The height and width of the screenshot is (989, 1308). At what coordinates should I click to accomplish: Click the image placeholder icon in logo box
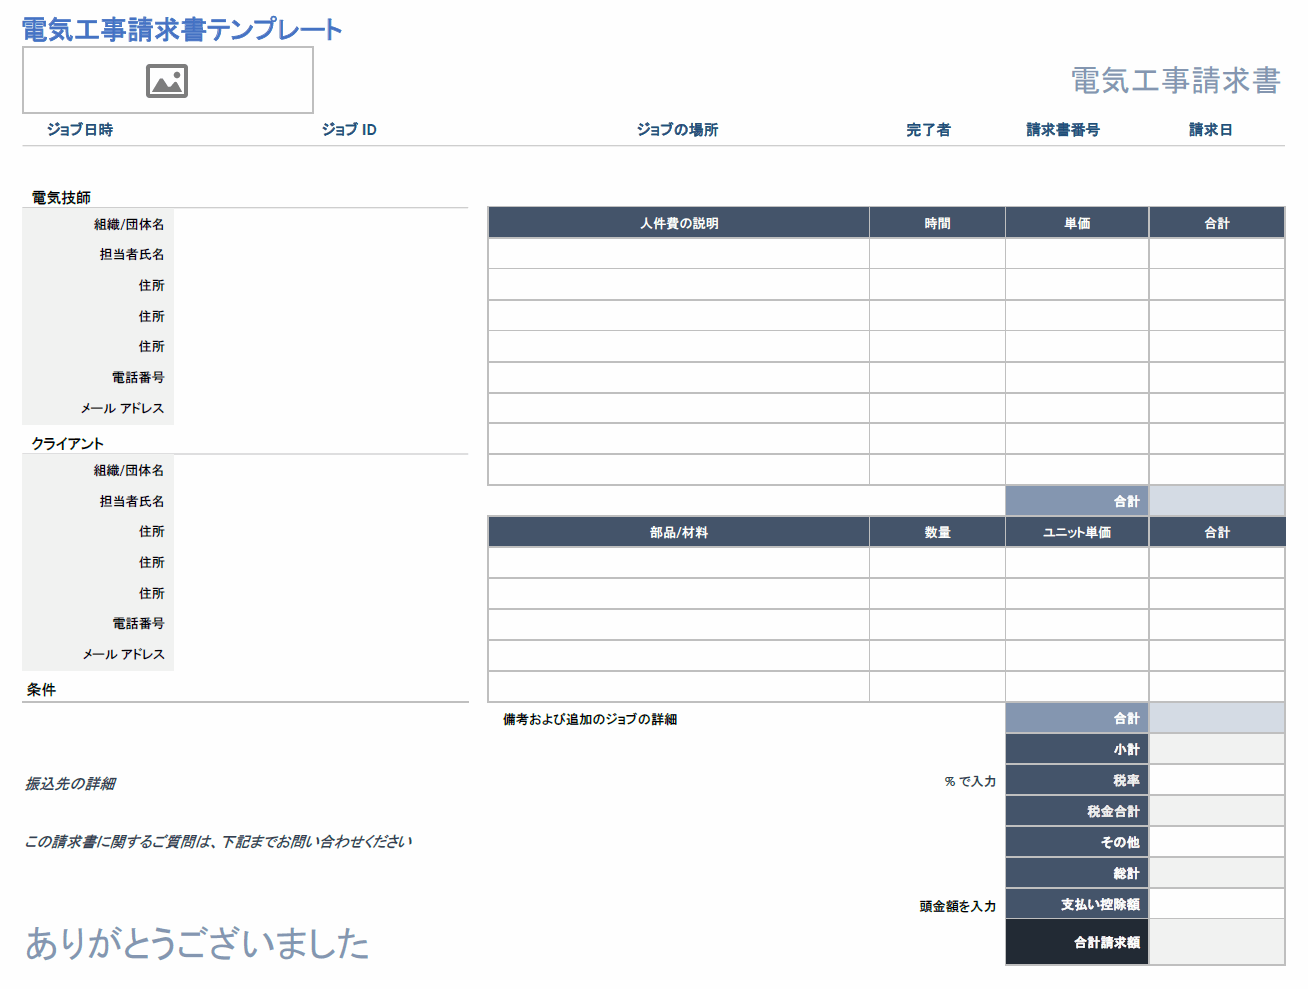tap(167, 81)
